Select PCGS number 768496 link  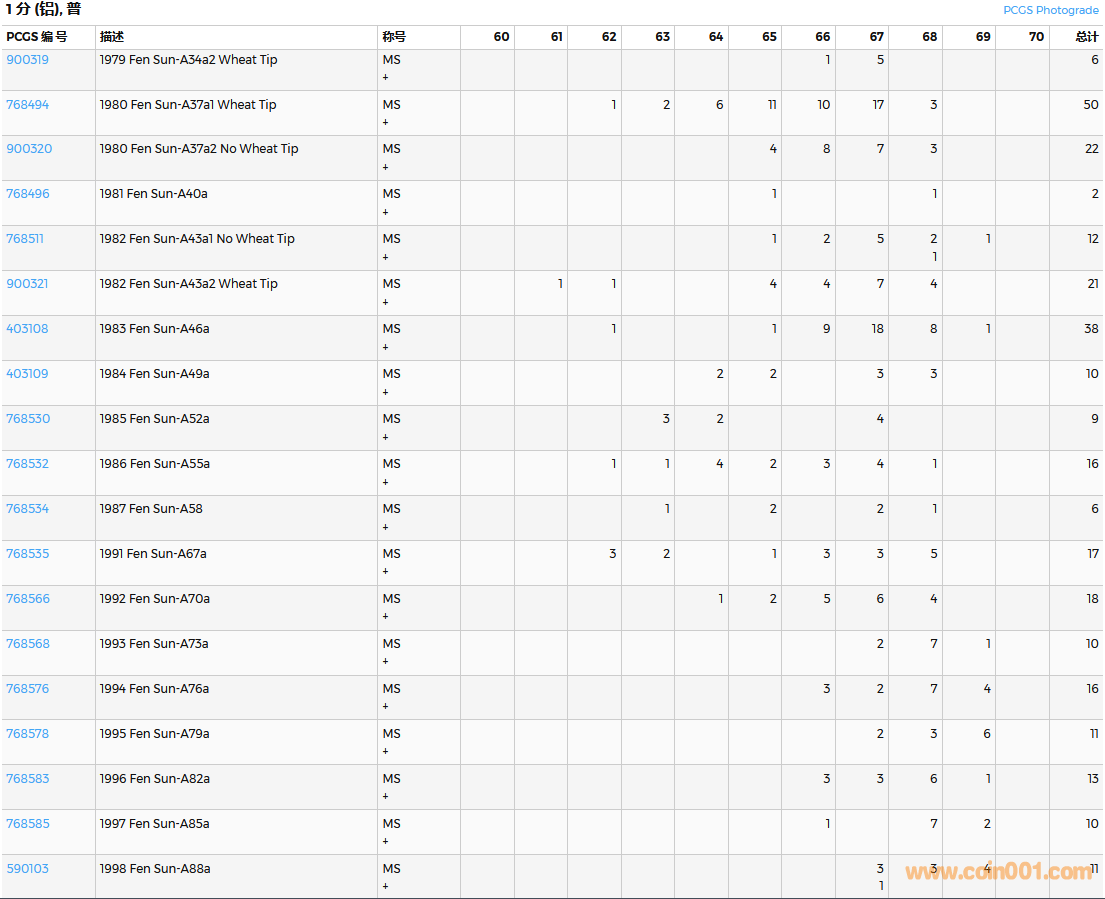tap(27, 194)
